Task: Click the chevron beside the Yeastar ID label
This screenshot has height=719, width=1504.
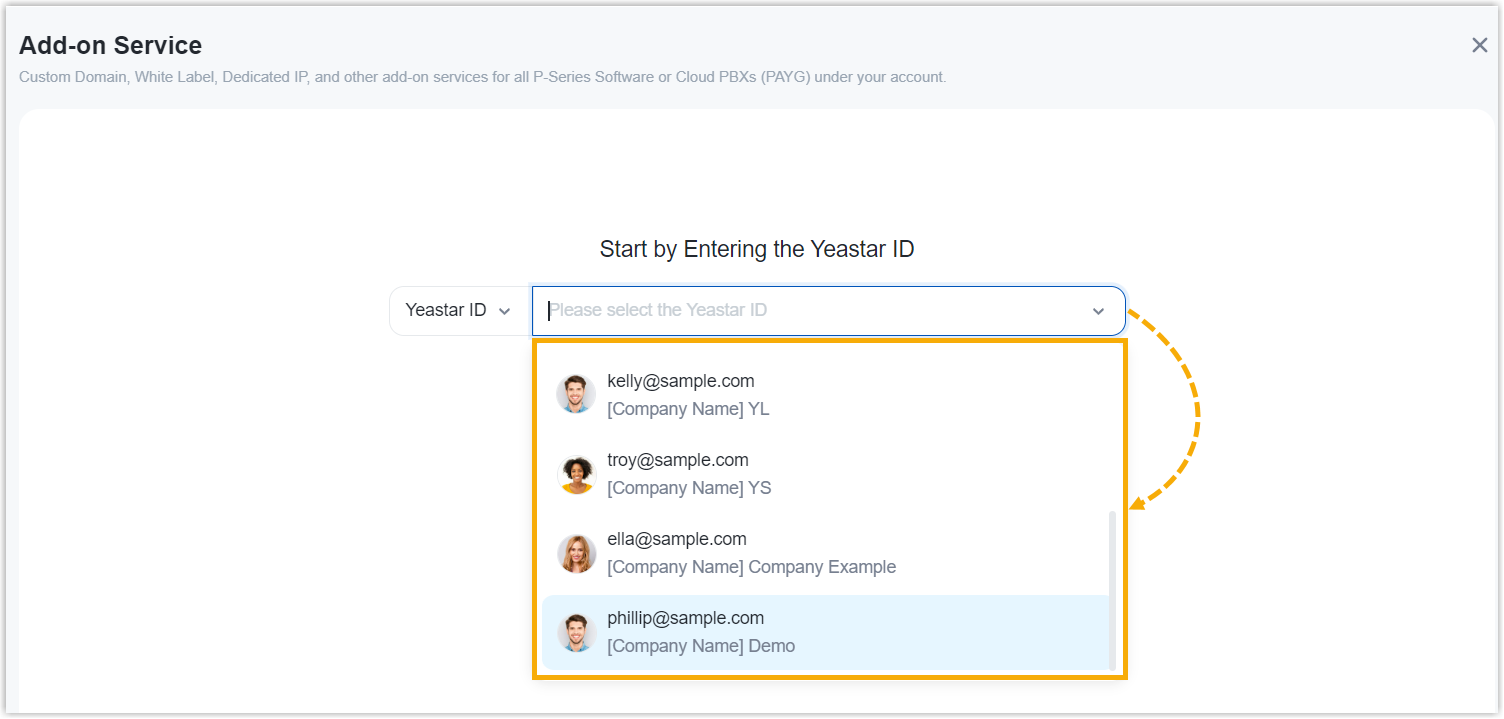Action: coord(505,312)
